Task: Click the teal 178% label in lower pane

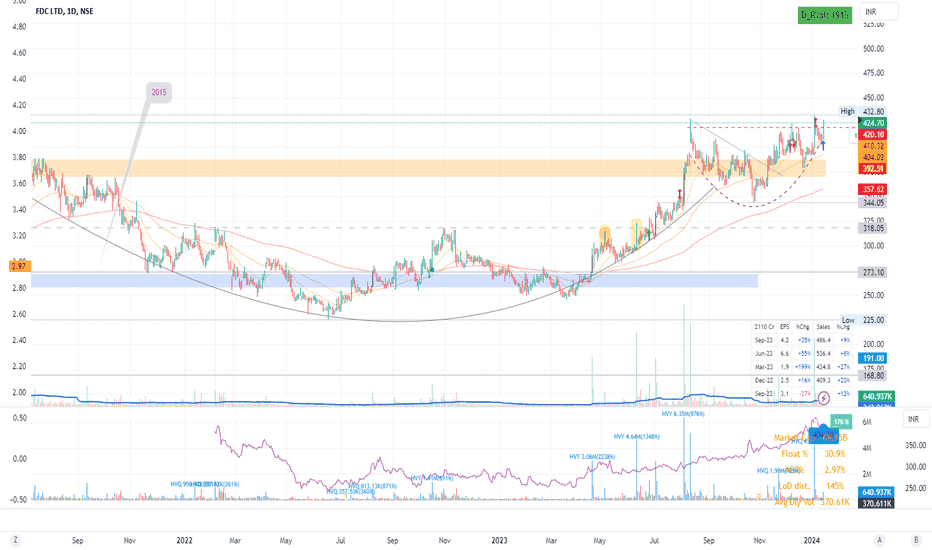Action: [840, 422]
